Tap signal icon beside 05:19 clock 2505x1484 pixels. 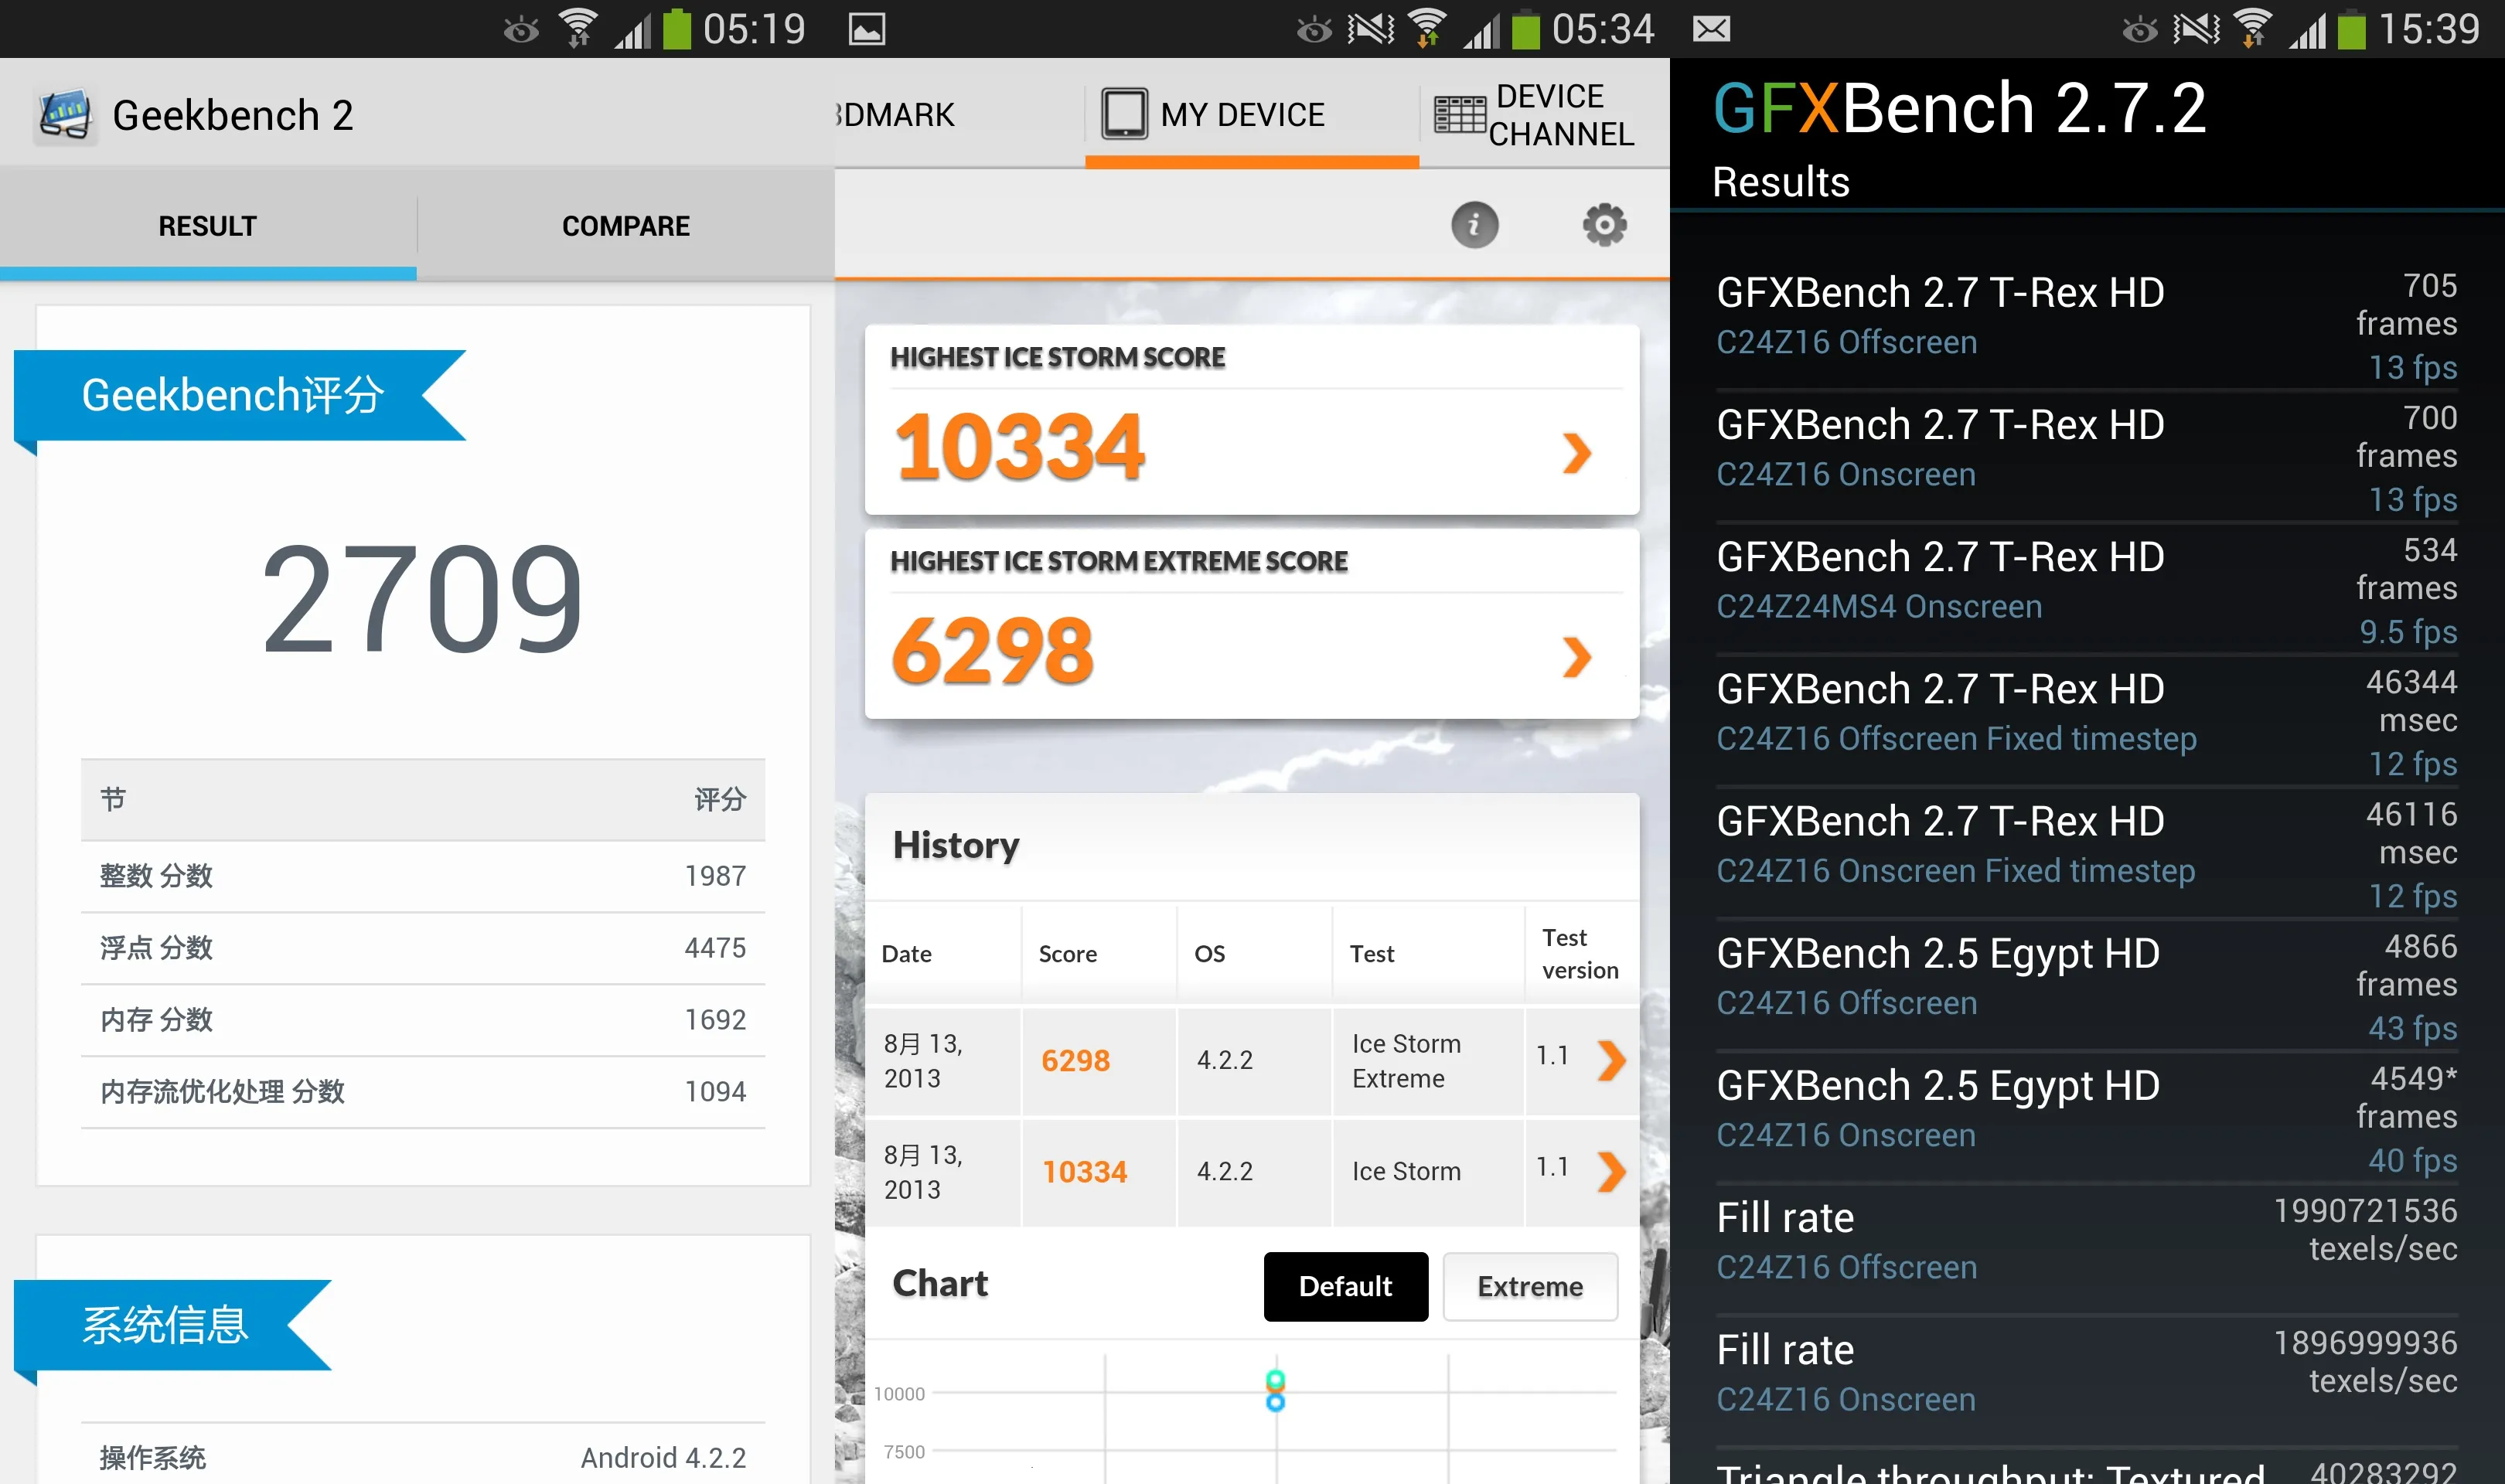click(632, 30)
